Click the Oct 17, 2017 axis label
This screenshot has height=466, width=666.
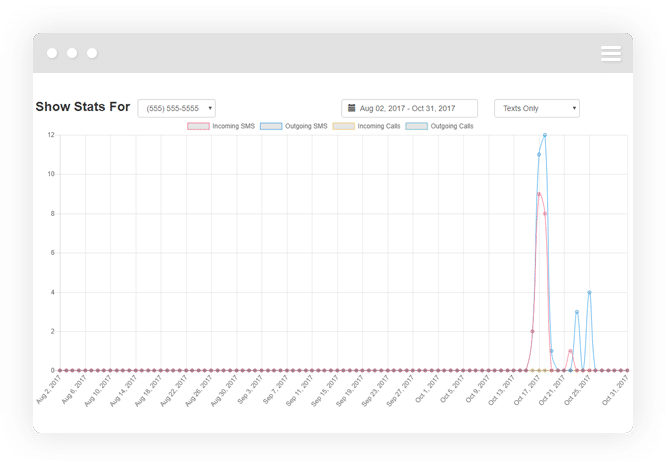point(527,391)
